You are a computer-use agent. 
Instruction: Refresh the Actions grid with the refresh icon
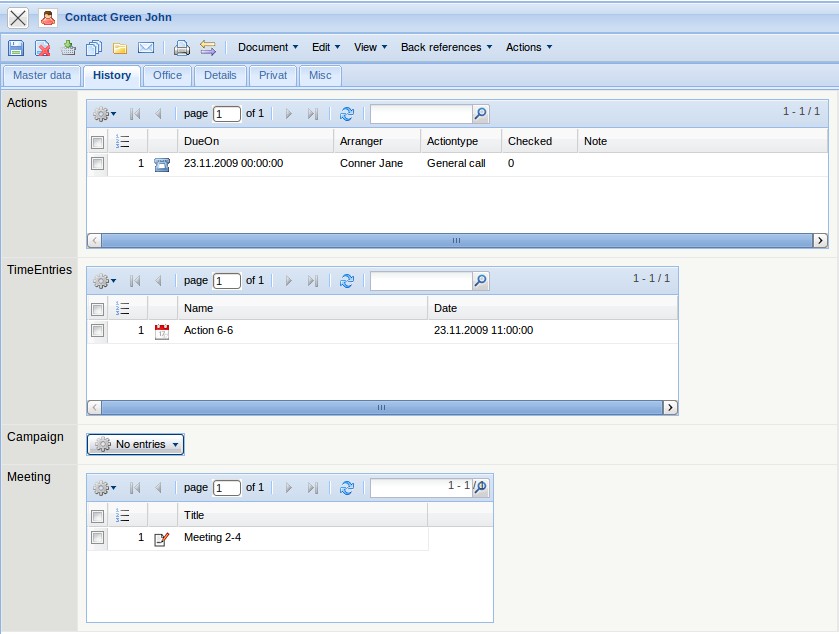click(347, 113)
